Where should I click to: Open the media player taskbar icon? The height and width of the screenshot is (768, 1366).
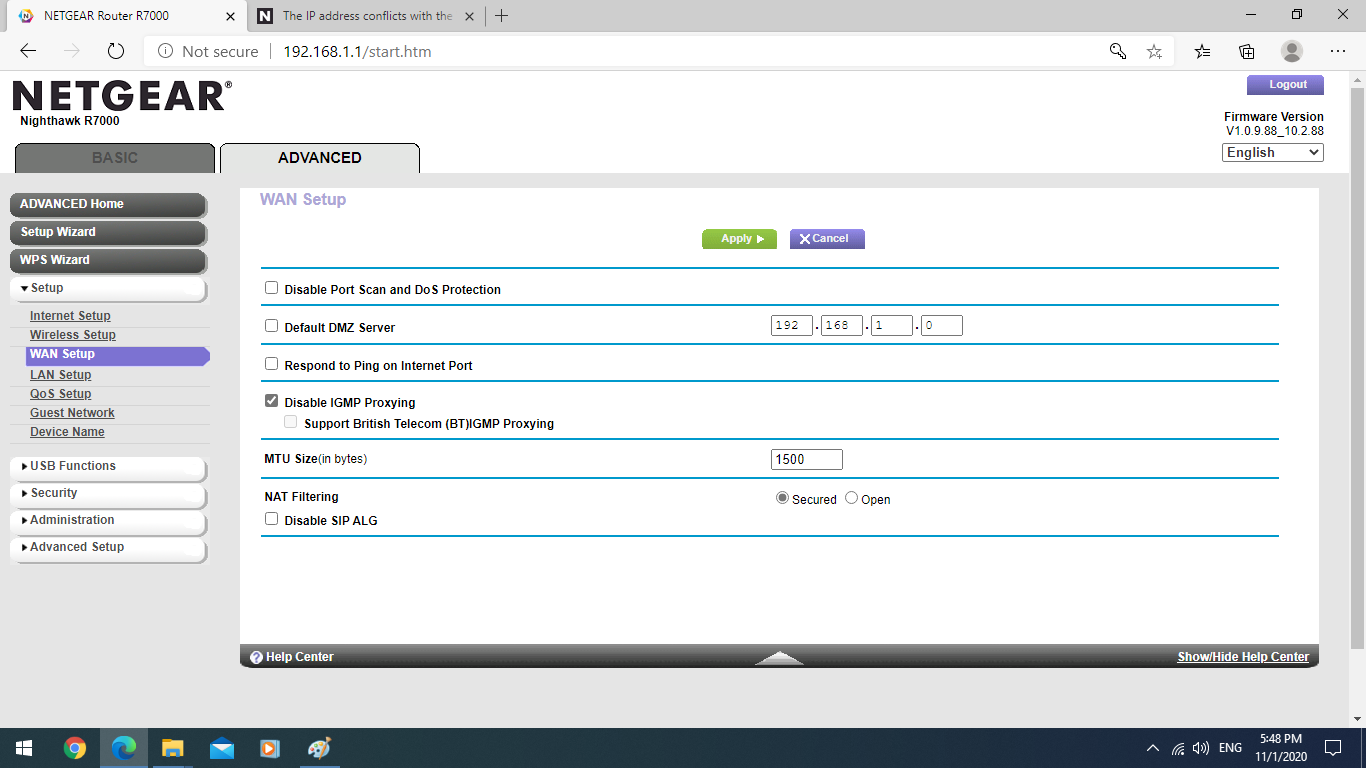pyautogui.click(x=270, y=747)
